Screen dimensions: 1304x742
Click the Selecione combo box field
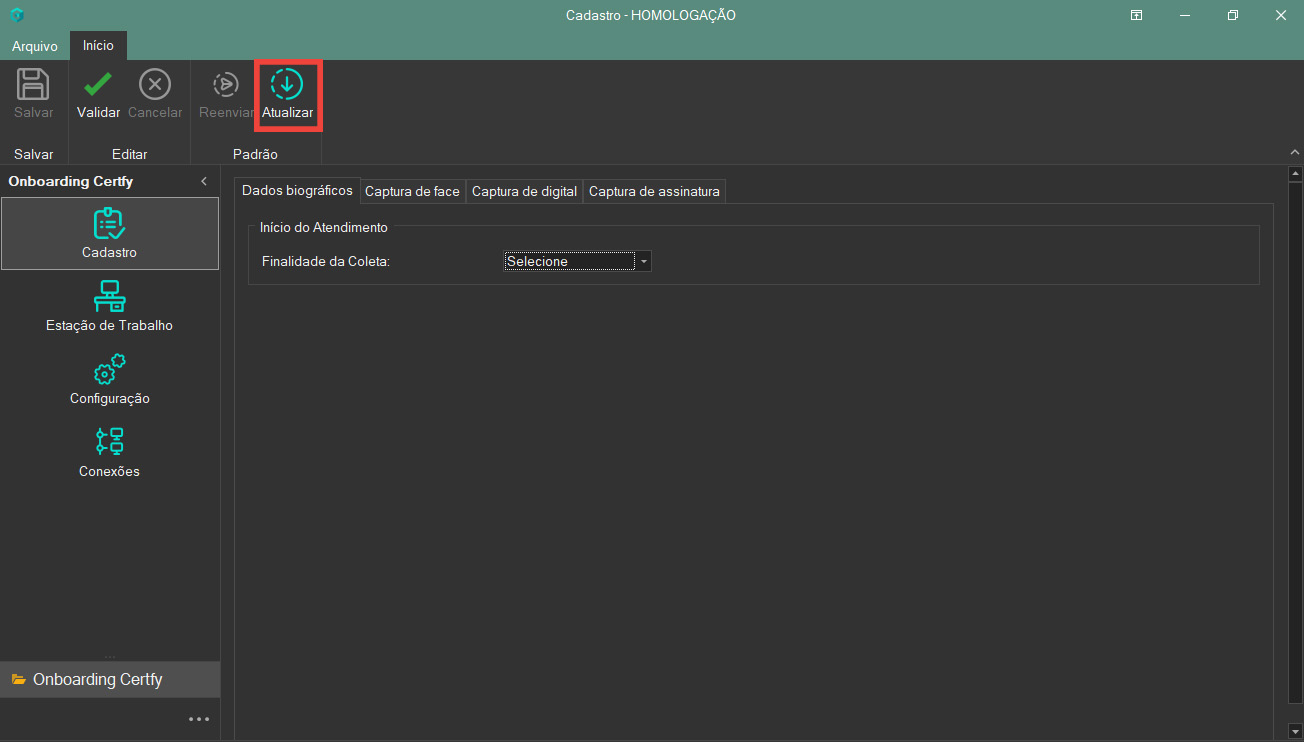(x=569, y=262)
